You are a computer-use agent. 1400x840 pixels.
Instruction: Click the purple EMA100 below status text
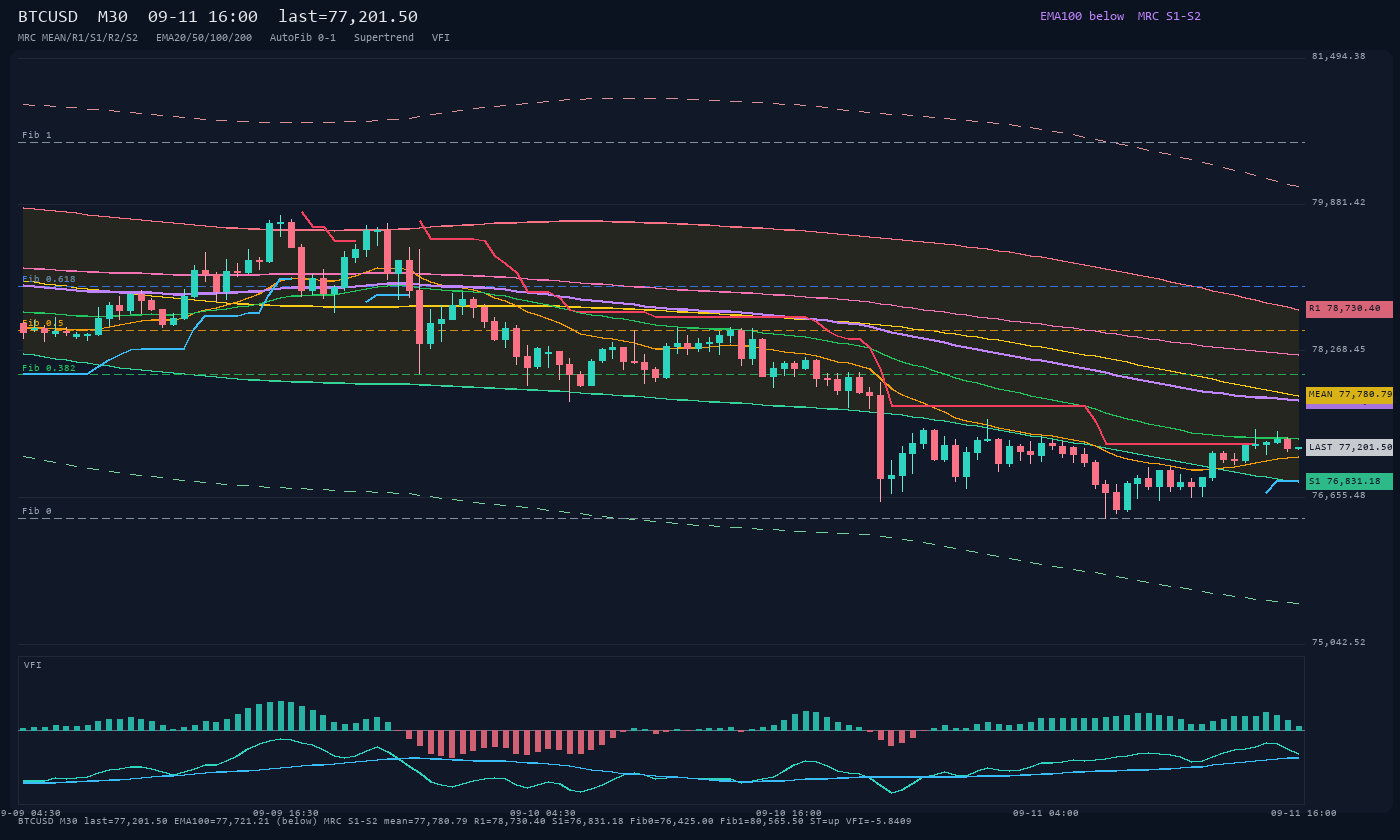[1082, 16]
